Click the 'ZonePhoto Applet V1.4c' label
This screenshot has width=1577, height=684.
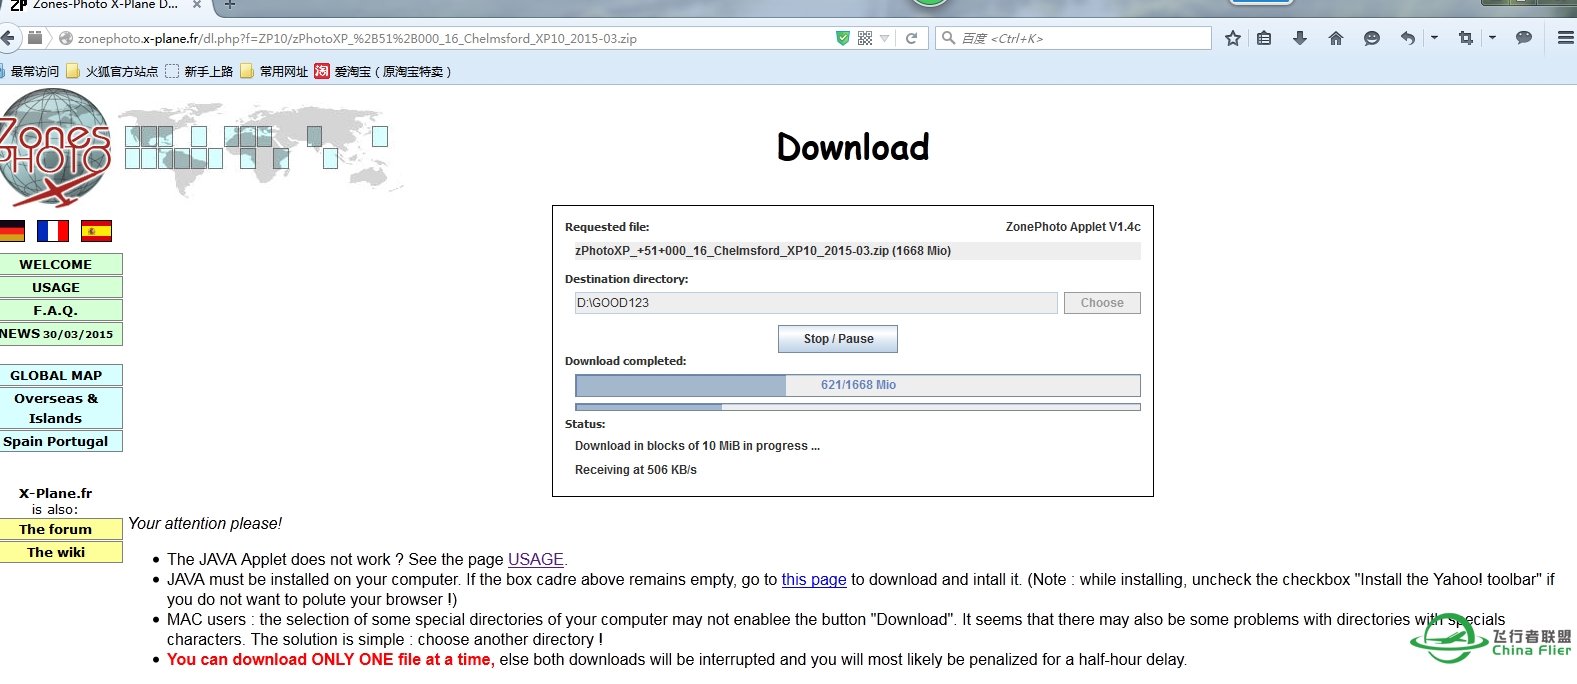pyautogui.click(x=1073, y=227)
